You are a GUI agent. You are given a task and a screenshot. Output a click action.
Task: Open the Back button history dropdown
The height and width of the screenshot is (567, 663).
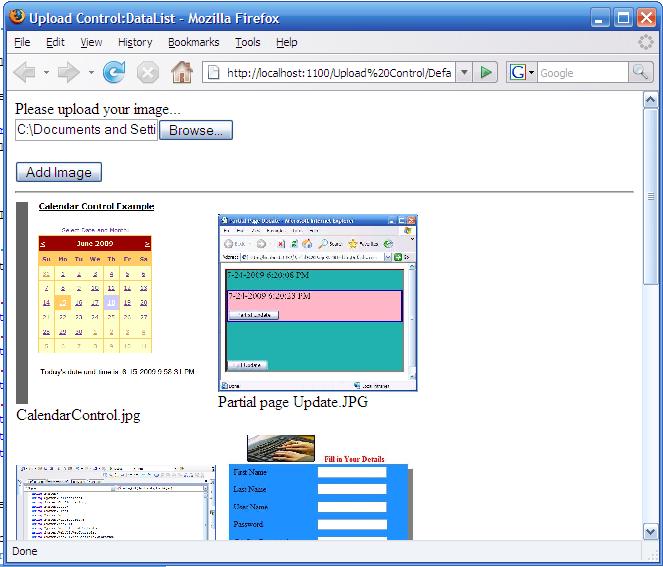pyautogui.click(x=46, y=73)
